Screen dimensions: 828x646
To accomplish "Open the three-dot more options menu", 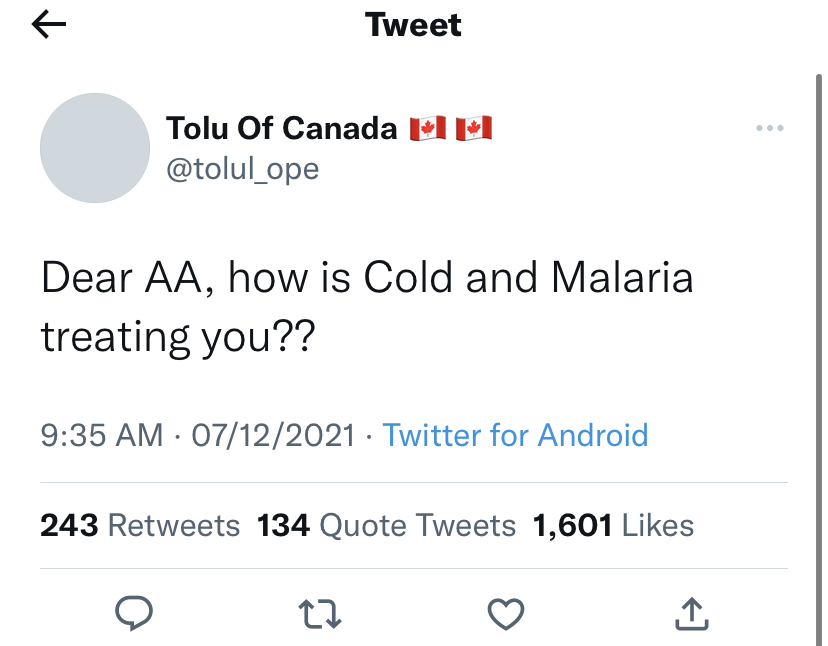I will (769, 128).
